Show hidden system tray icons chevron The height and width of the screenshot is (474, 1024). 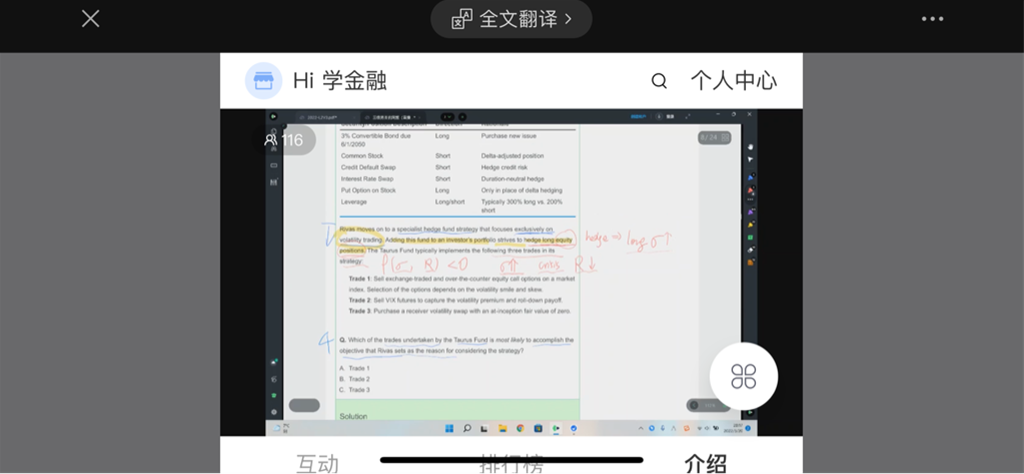point(641,429)
